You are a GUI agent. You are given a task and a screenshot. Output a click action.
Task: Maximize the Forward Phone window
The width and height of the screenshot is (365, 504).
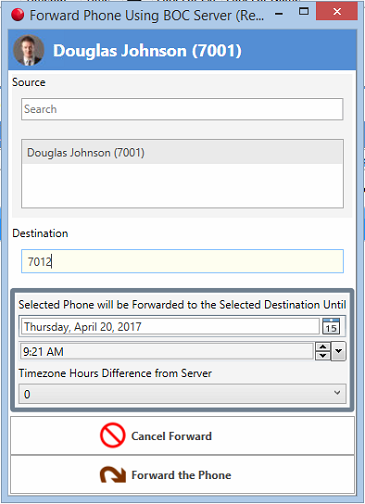(304, 12)
